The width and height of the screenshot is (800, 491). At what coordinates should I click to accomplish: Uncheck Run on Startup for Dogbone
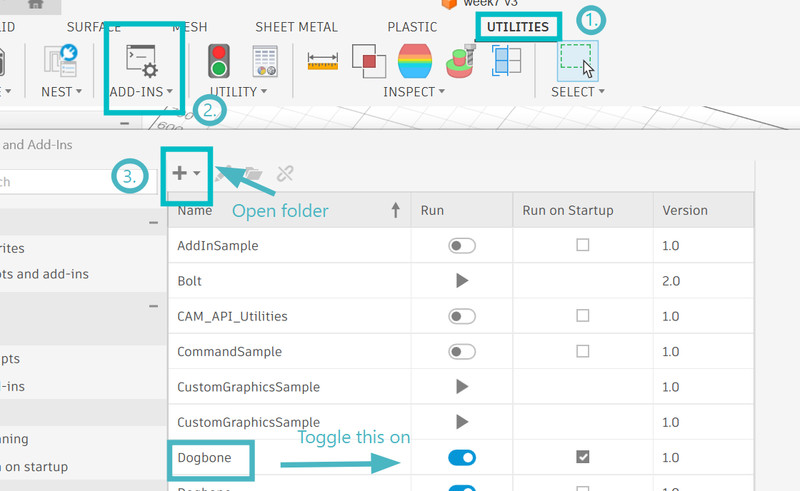583,457
